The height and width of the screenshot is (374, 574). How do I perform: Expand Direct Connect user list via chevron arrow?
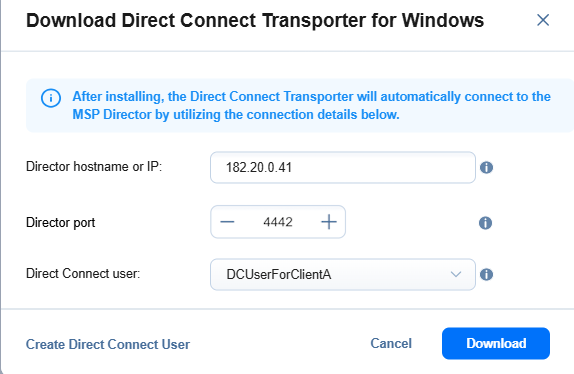(x=456, y=274)
